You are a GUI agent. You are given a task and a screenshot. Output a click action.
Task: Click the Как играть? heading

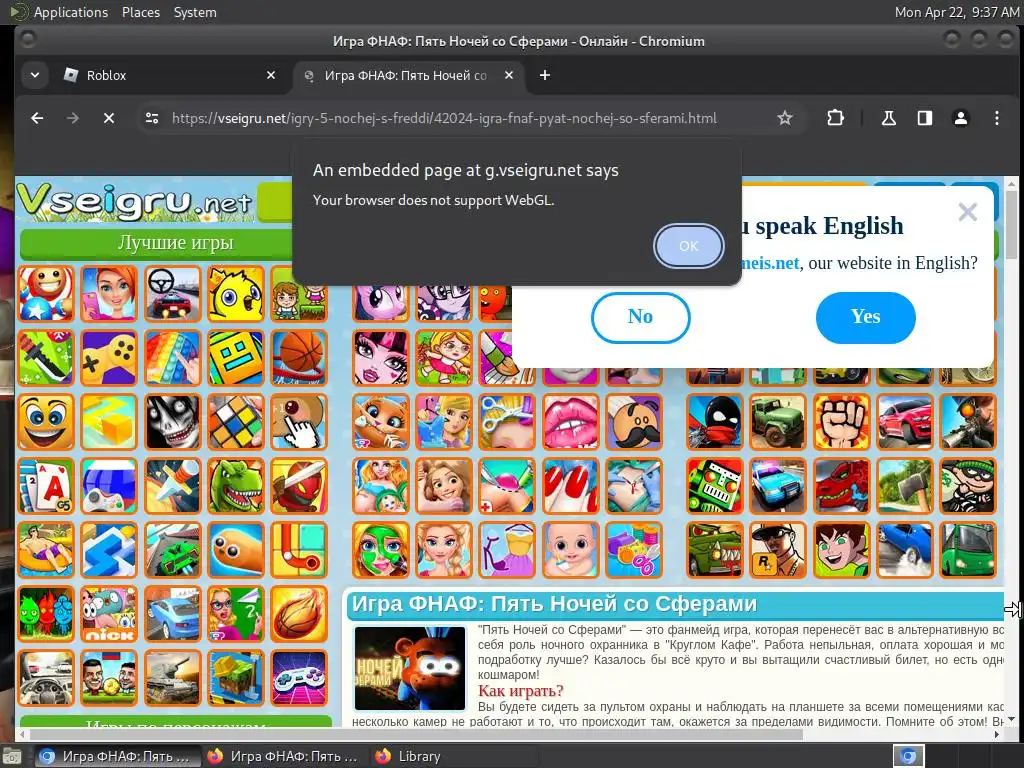pos(520,690)
